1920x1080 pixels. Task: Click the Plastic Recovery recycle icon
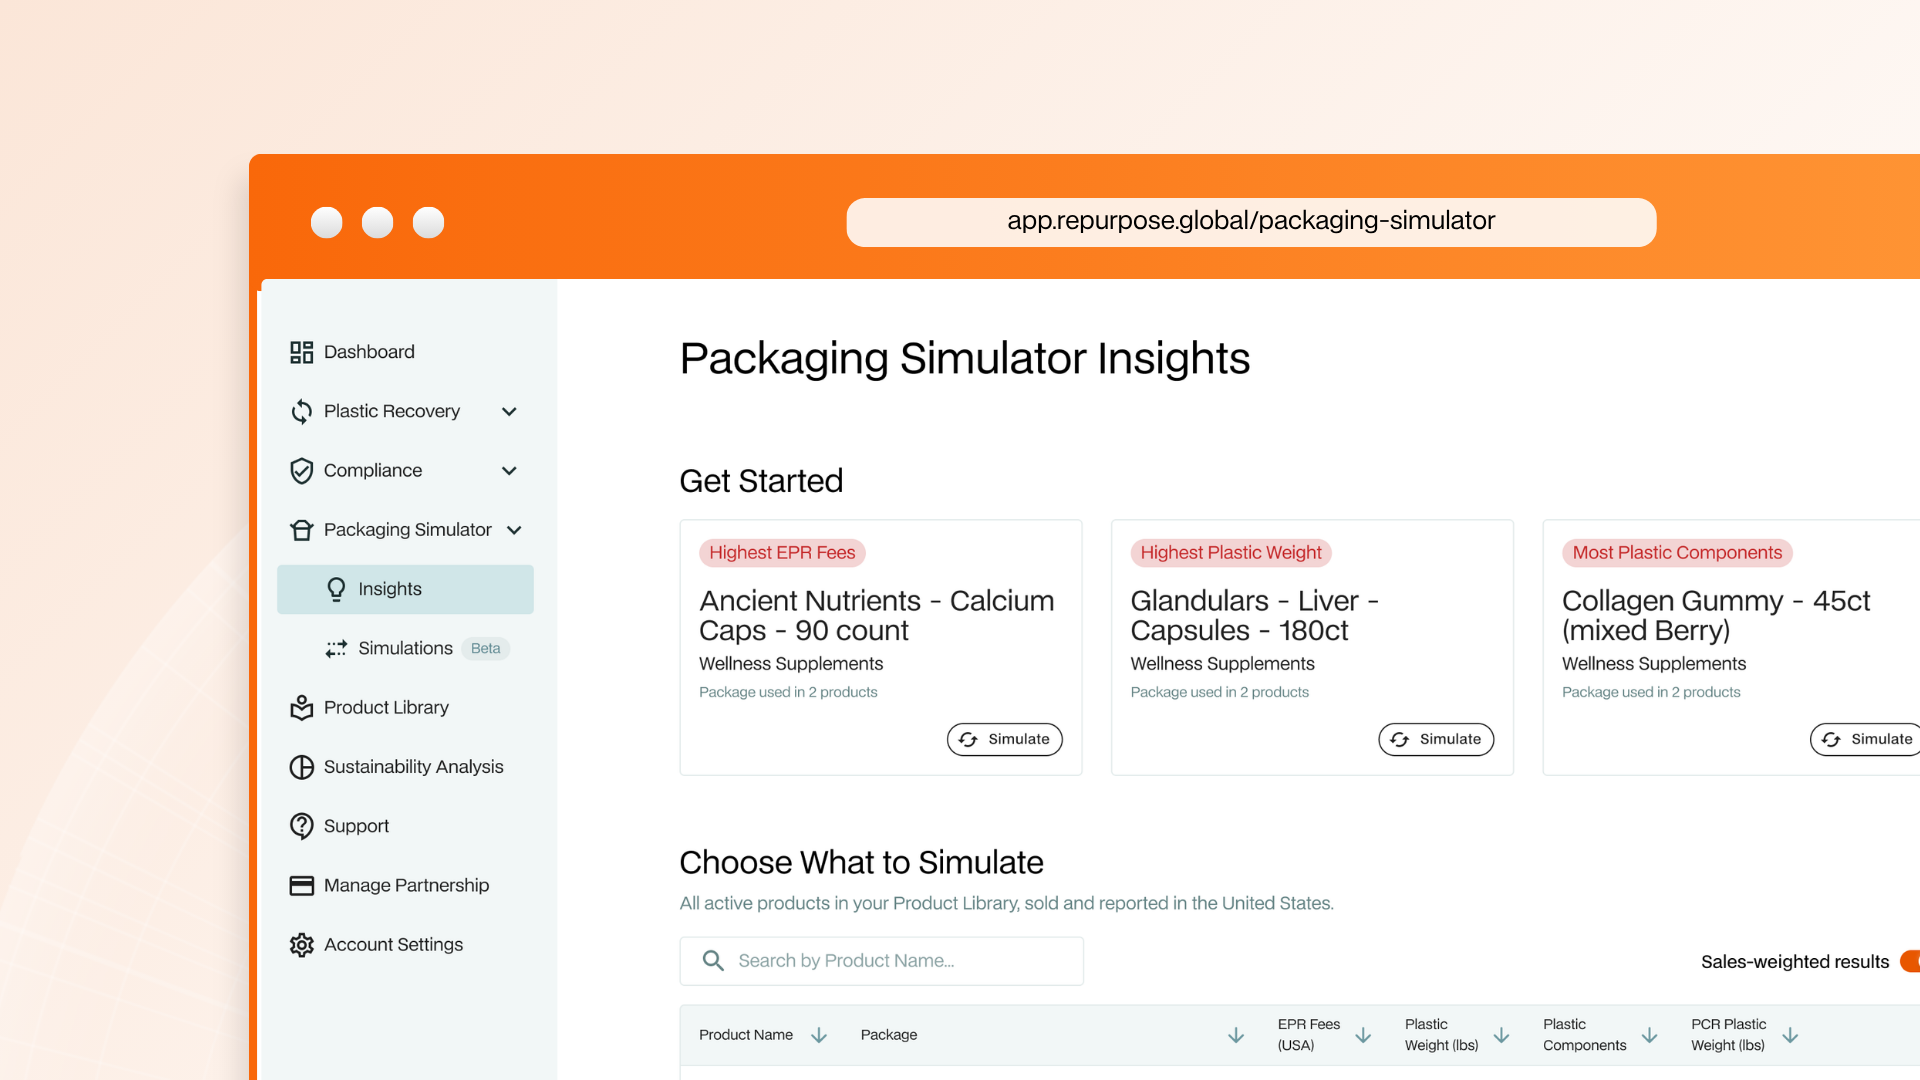[x=301, y=411]
